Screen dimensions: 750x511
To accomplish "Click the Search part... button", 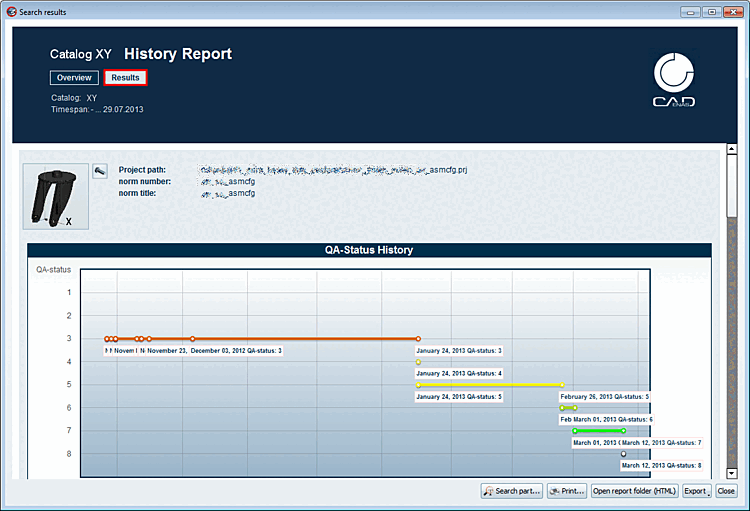I will tap(512, 491).
